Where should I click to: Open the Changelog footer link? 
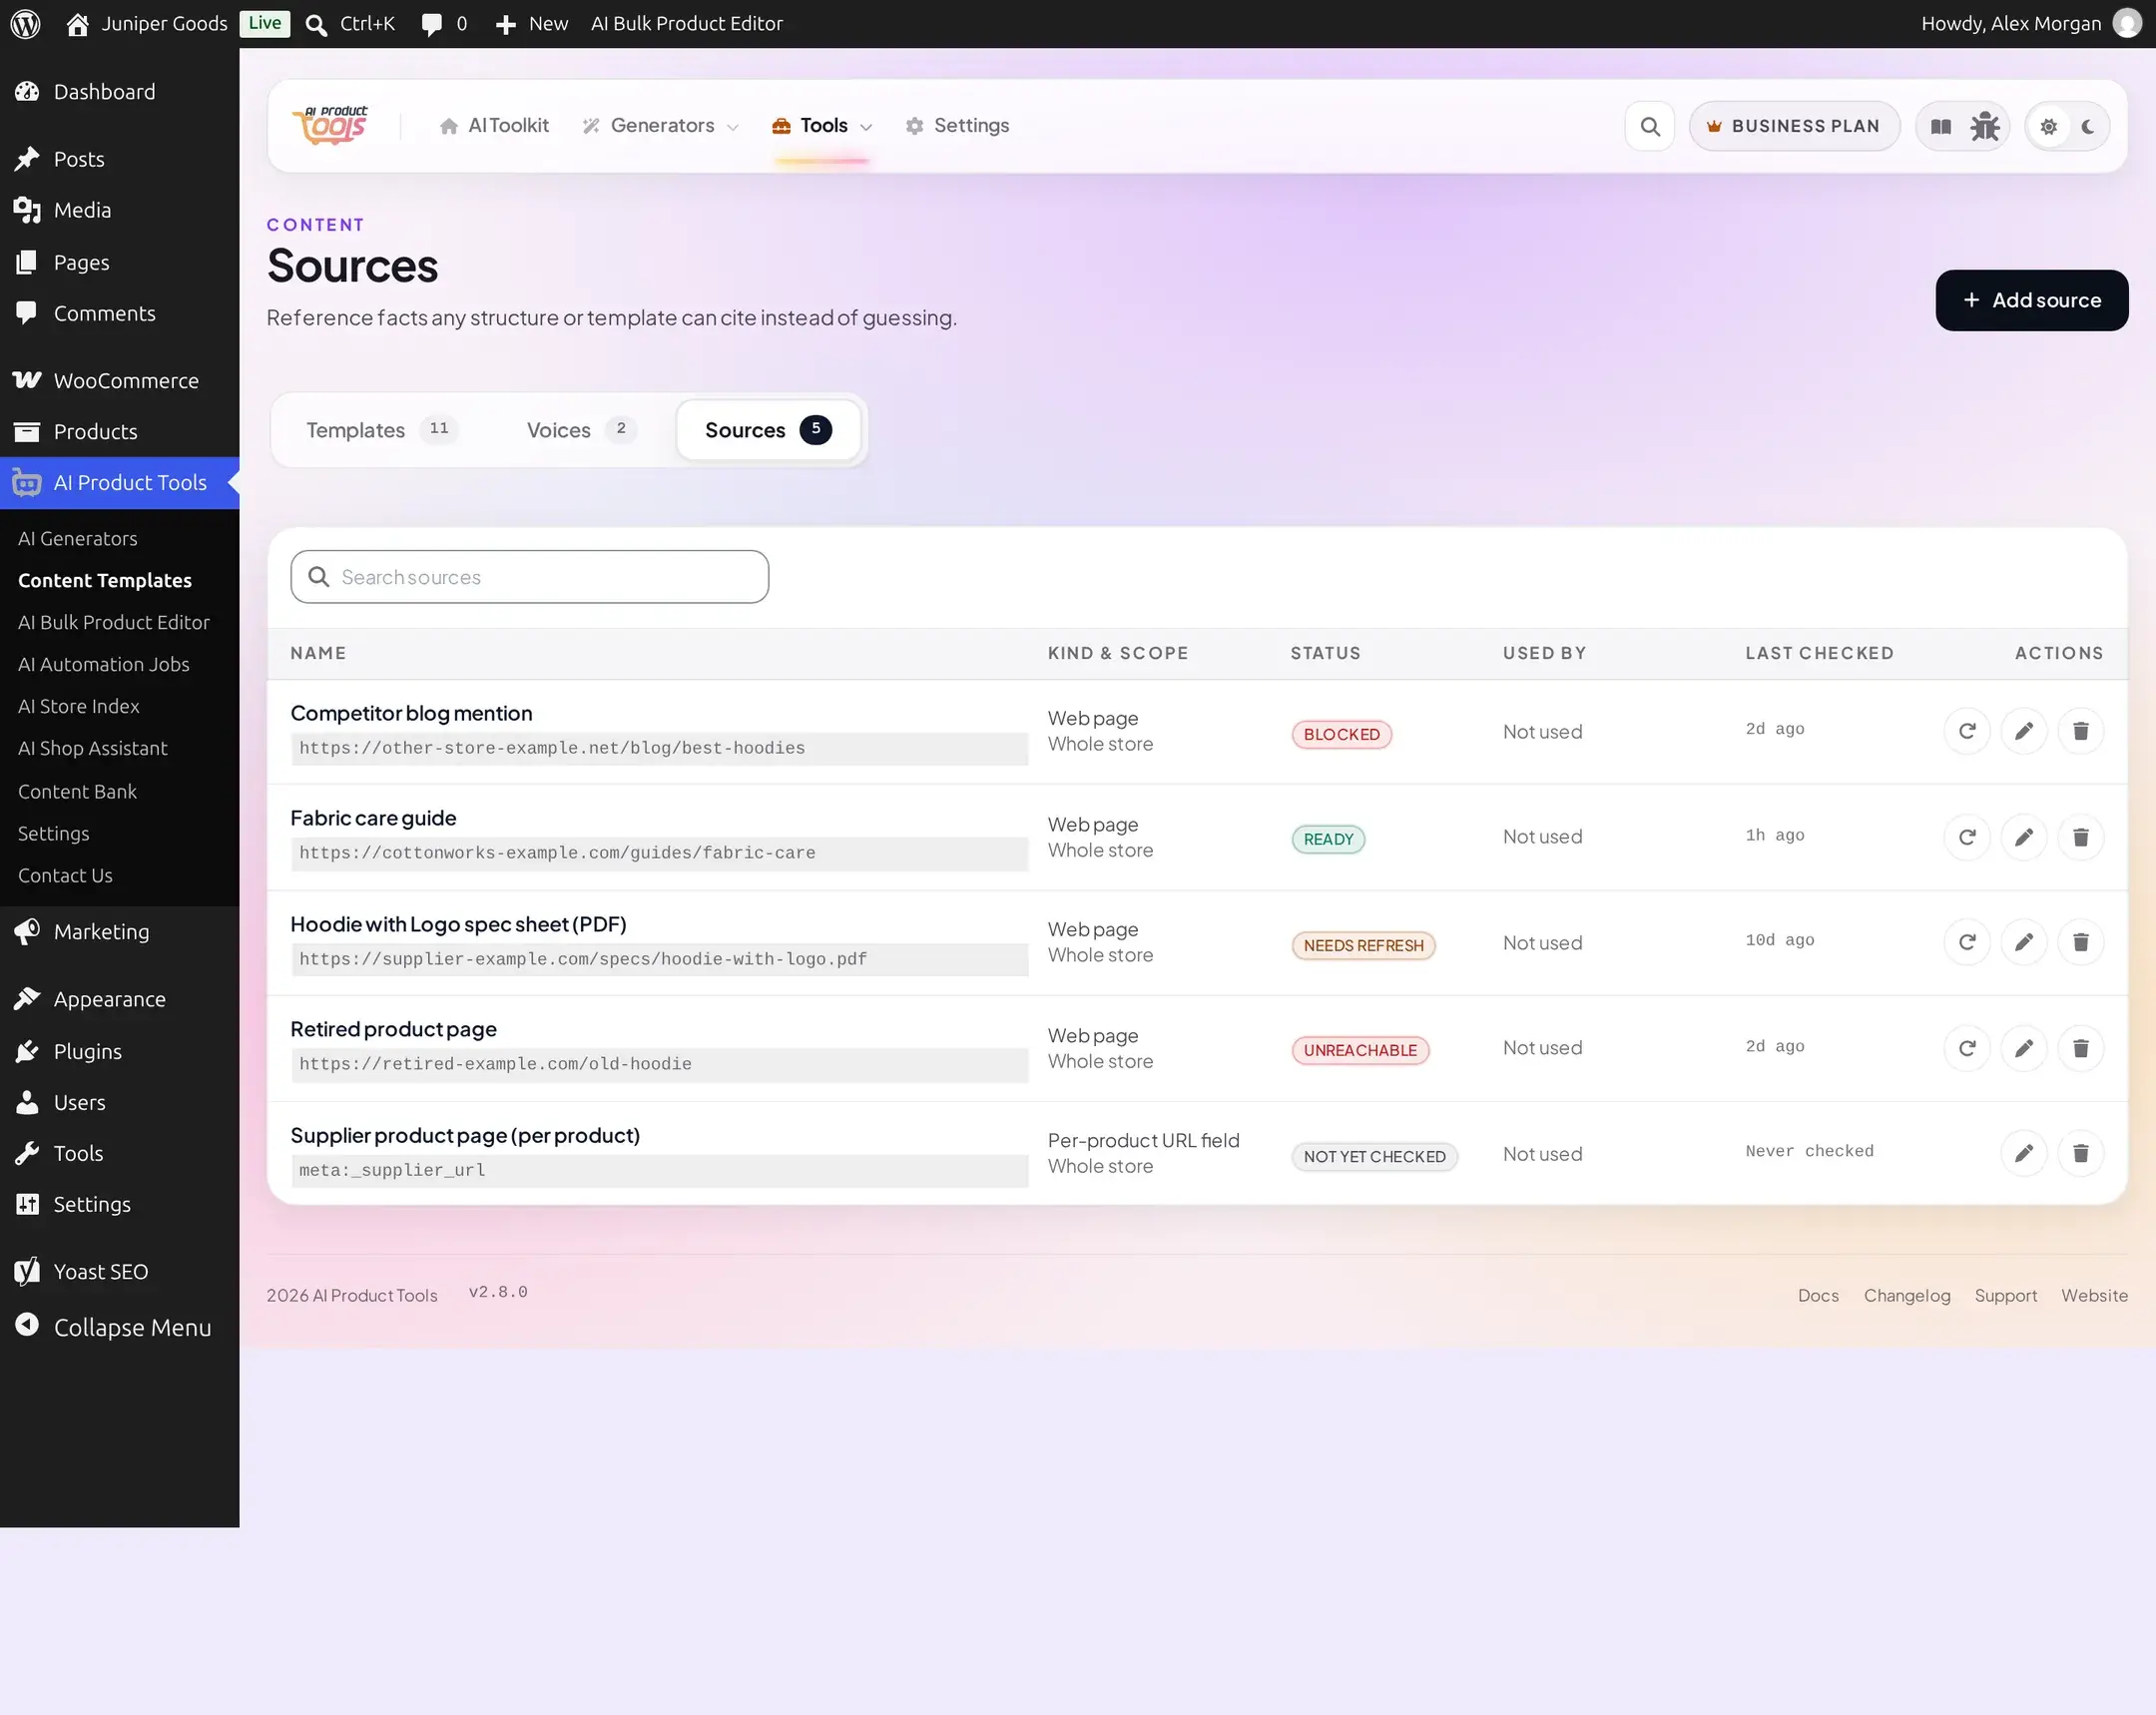pyautogui.click(x=1906, y=1295)
